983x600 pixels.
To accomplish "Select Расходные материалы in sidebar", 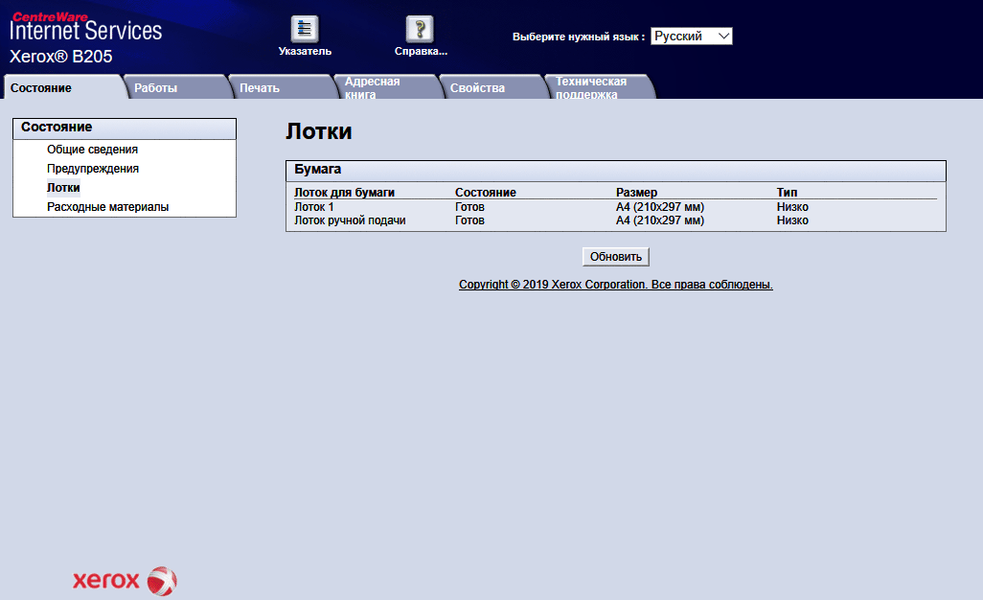I will [108, 207].
